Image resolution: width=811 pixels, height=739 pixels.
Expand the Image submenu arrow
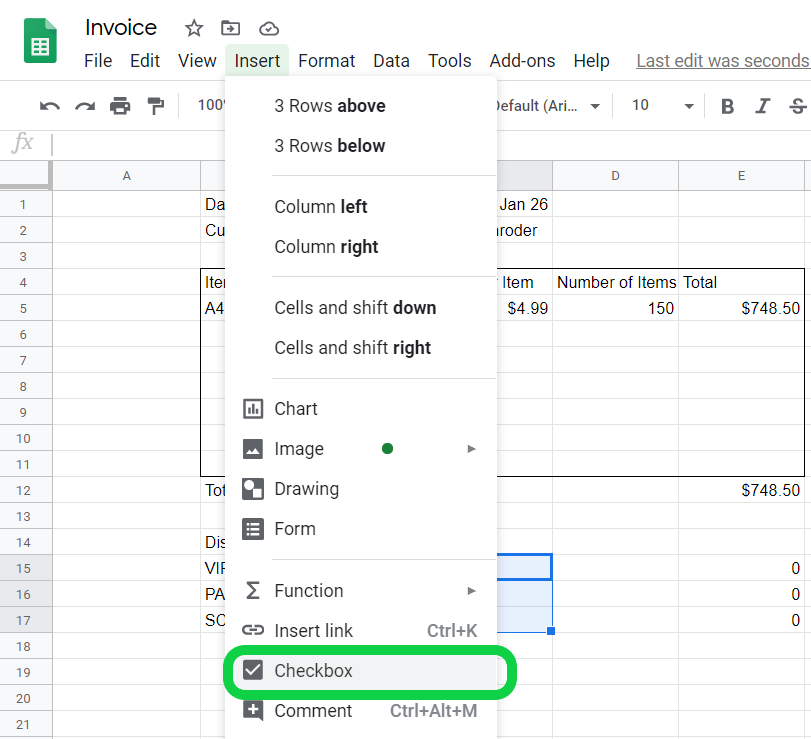pyautogui.click(x=471, y=449)
